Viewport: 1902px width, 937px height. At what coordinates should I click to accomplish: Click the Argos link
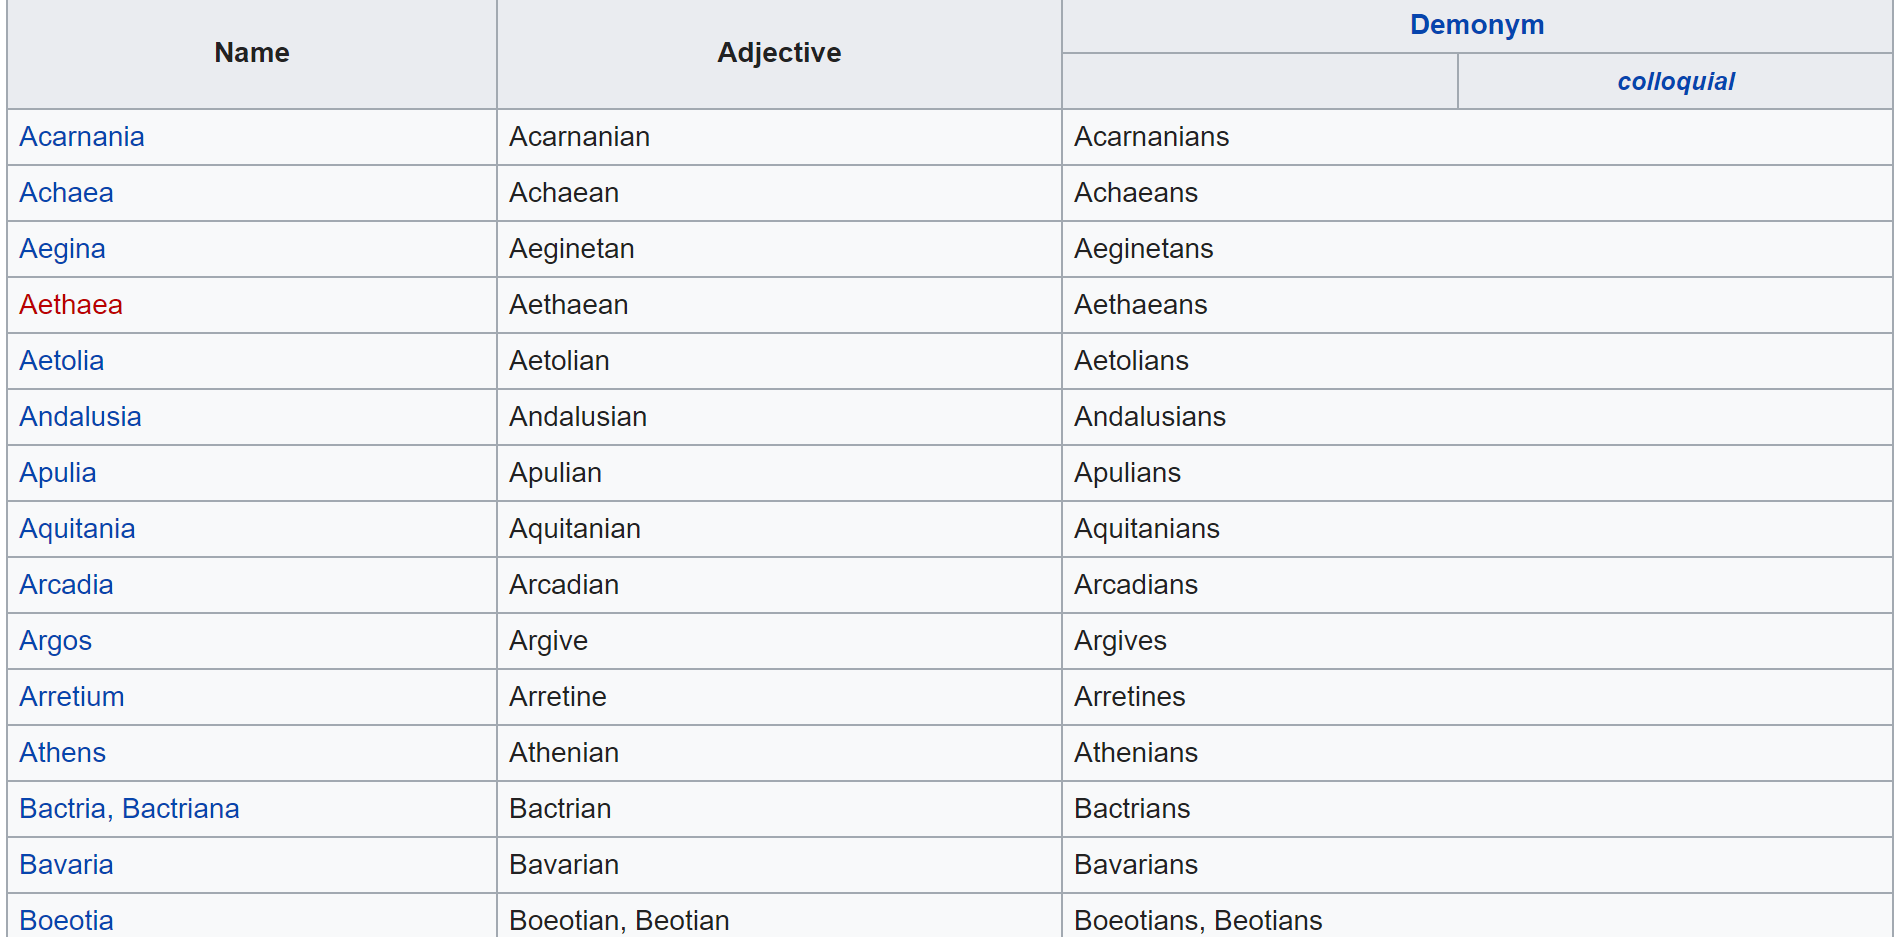(x=56, y=641)
